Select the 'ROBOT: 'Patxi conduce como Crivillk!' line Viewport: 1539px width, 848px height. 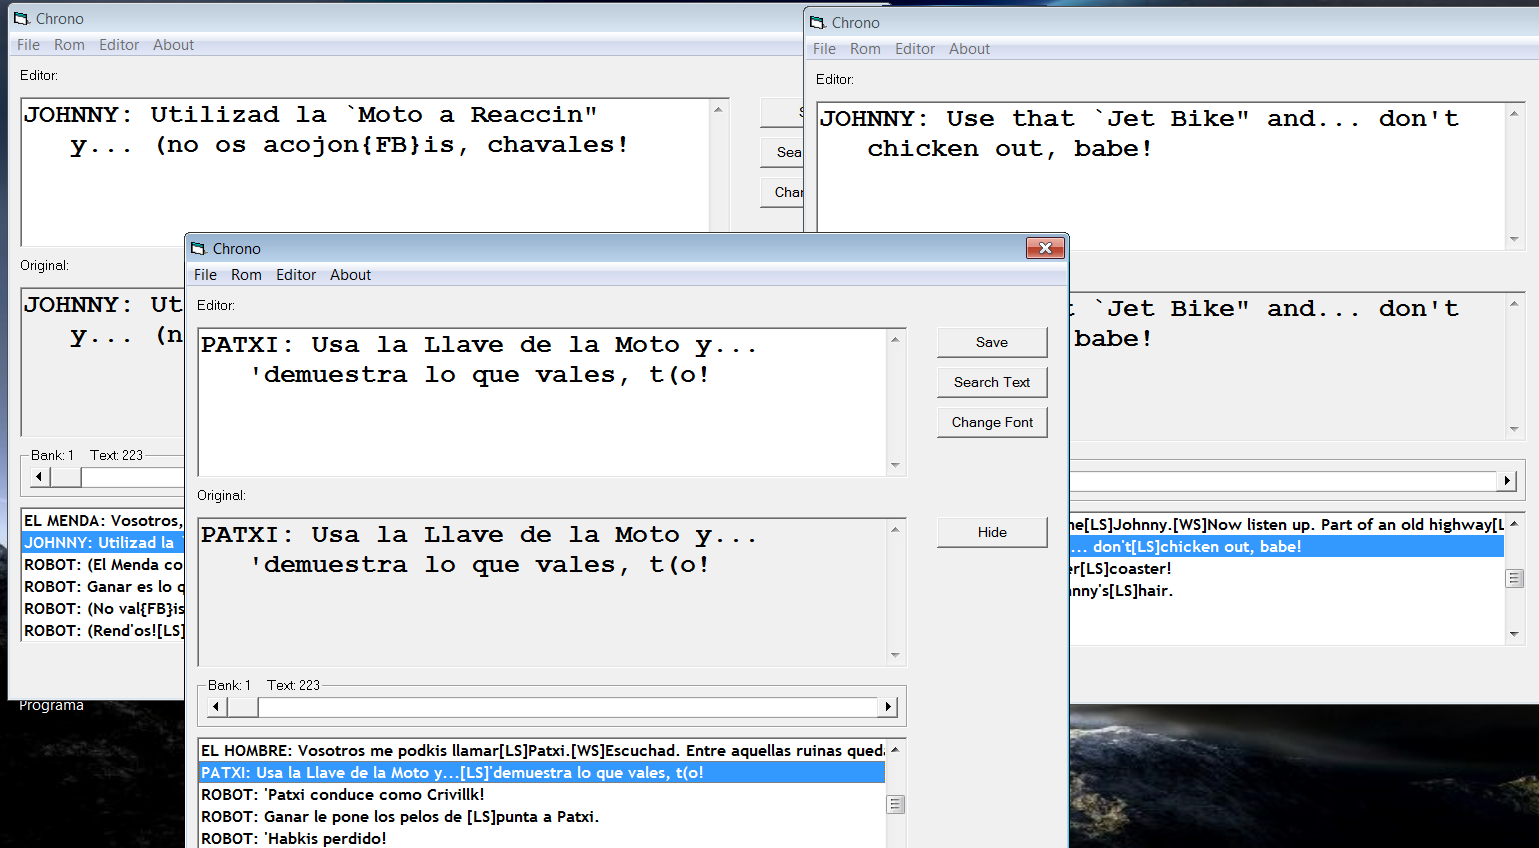(342, 795)
